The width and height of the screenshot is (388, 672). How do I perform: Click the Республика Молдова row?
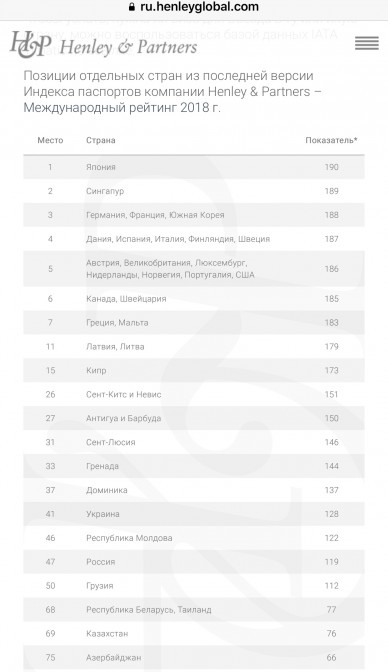[x=194, y=538]
